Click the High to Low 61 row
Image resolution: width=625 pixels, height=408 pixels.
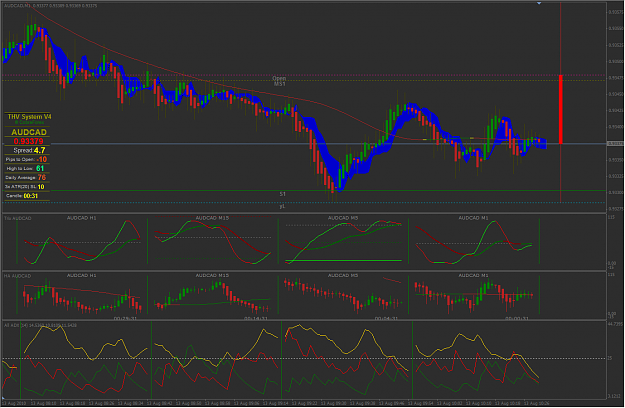pyautogui.click(x=25, y=169)
